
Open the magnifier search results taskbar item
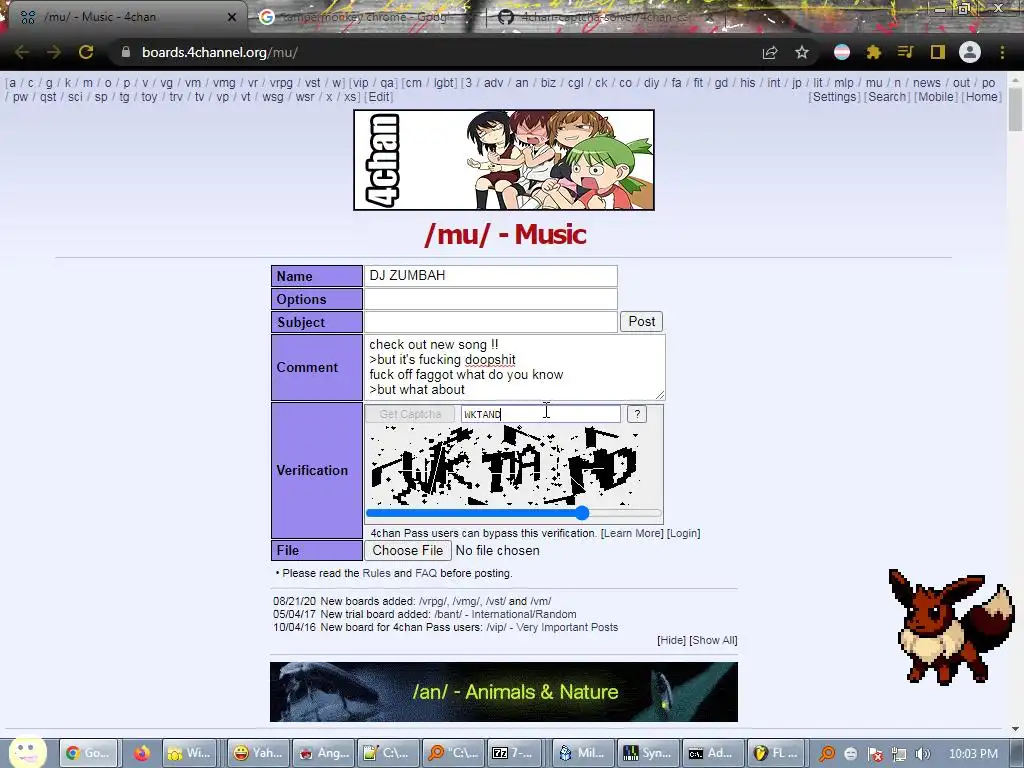point(452,753)
